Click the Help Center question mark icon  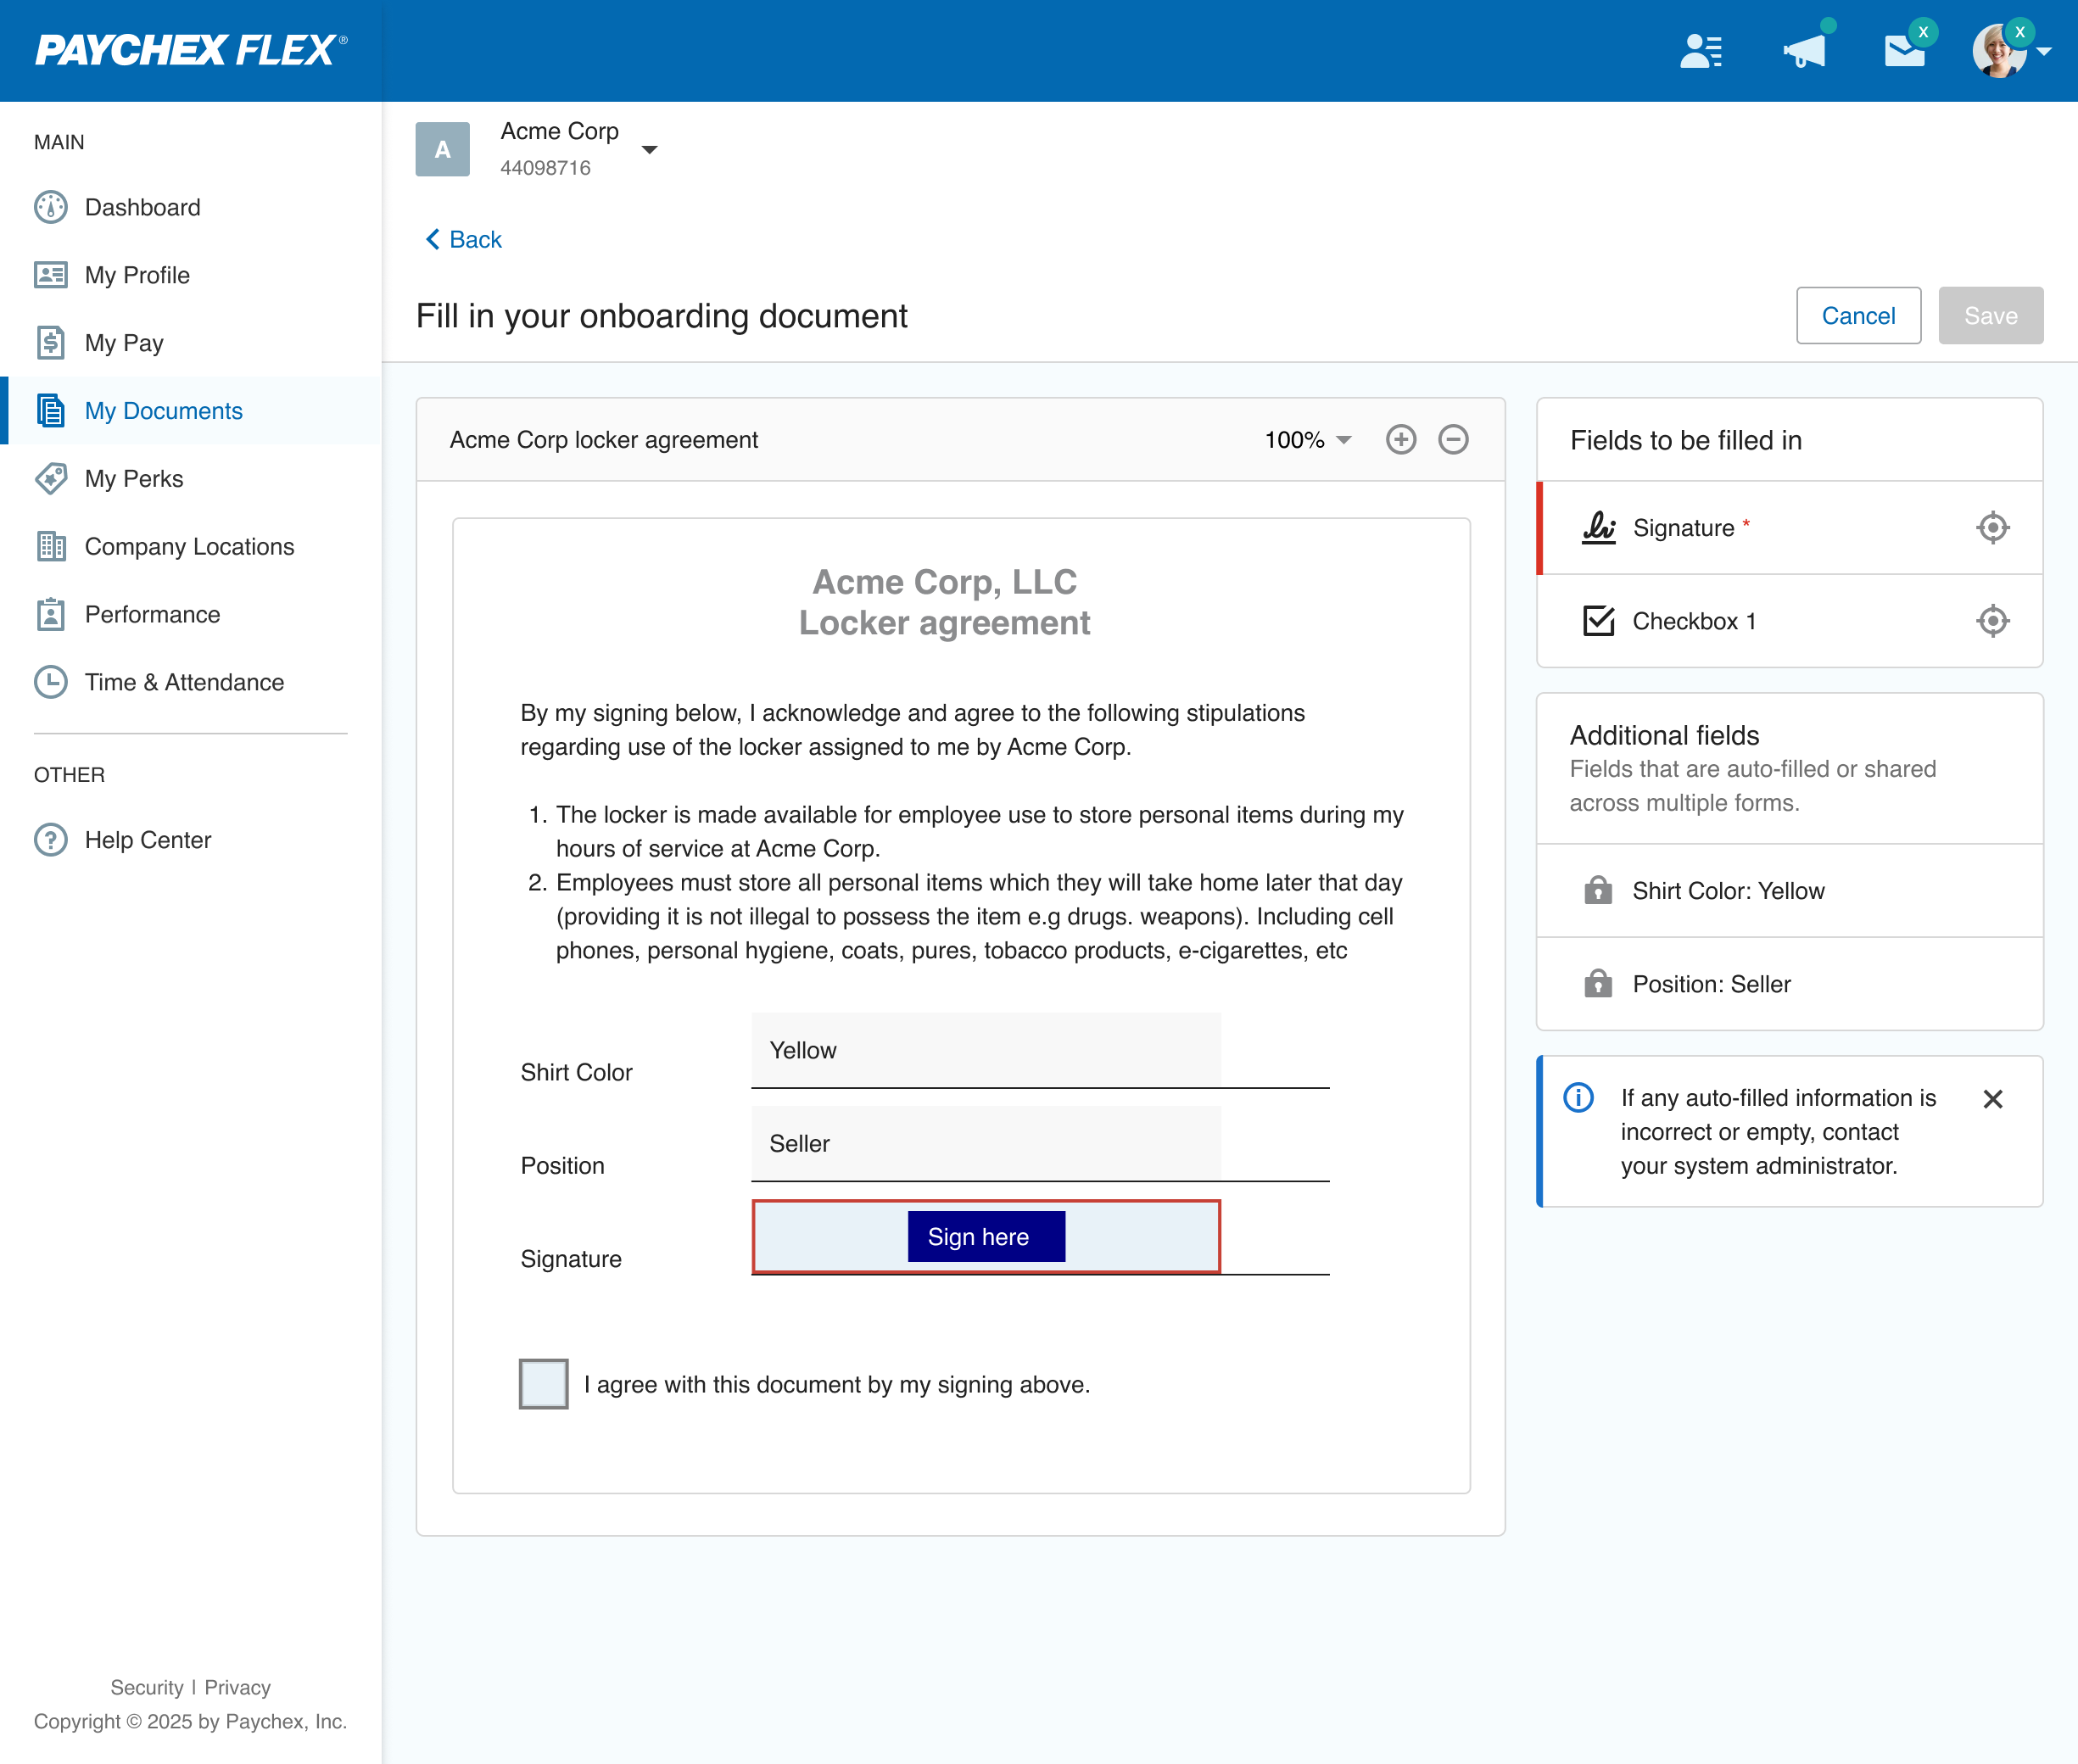(x=51, y=840)
